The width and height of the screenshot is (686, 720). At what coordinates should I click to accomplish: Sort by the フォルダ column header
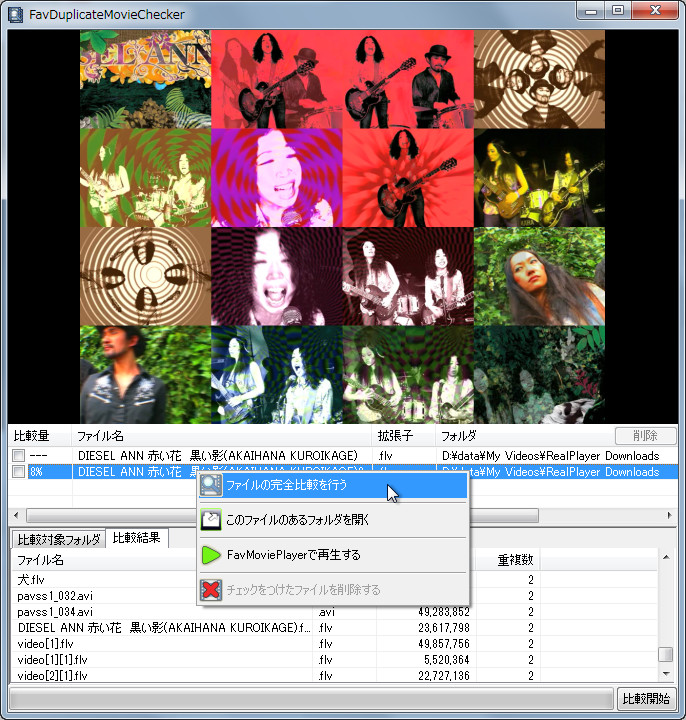[x=523, y=436]
